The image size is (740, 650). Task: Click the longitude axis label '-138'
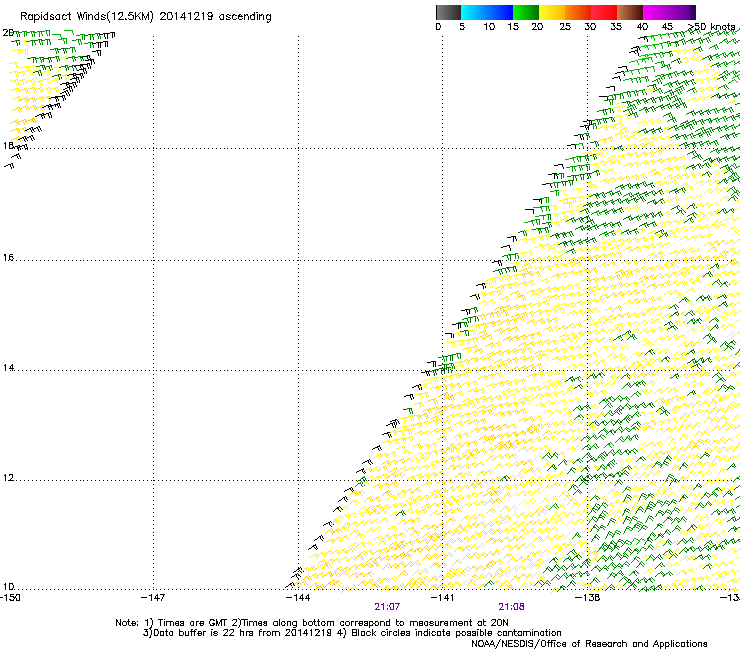point(588,598)
